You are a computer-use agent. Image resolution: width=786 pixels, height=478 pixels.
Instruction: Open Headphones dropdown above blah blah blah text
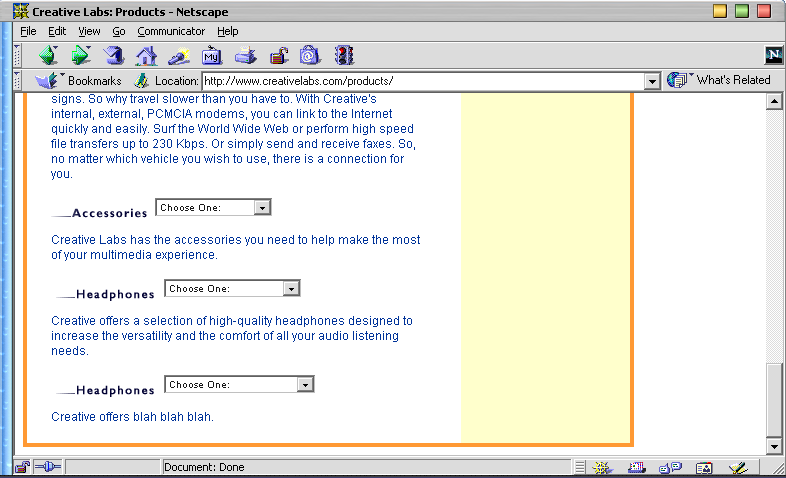pyautogui.click(x=239, y=384)
